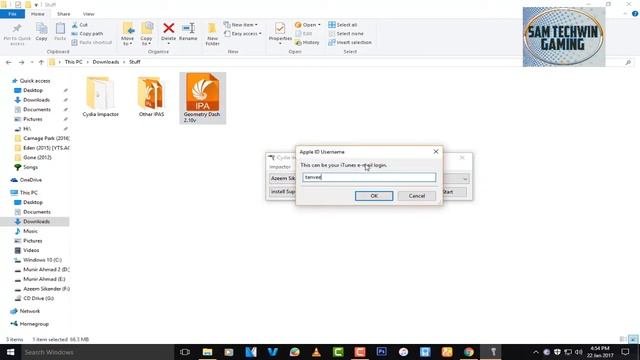640x360 pixels.
Task: Show hidden system tray icons
Action: 536,352
